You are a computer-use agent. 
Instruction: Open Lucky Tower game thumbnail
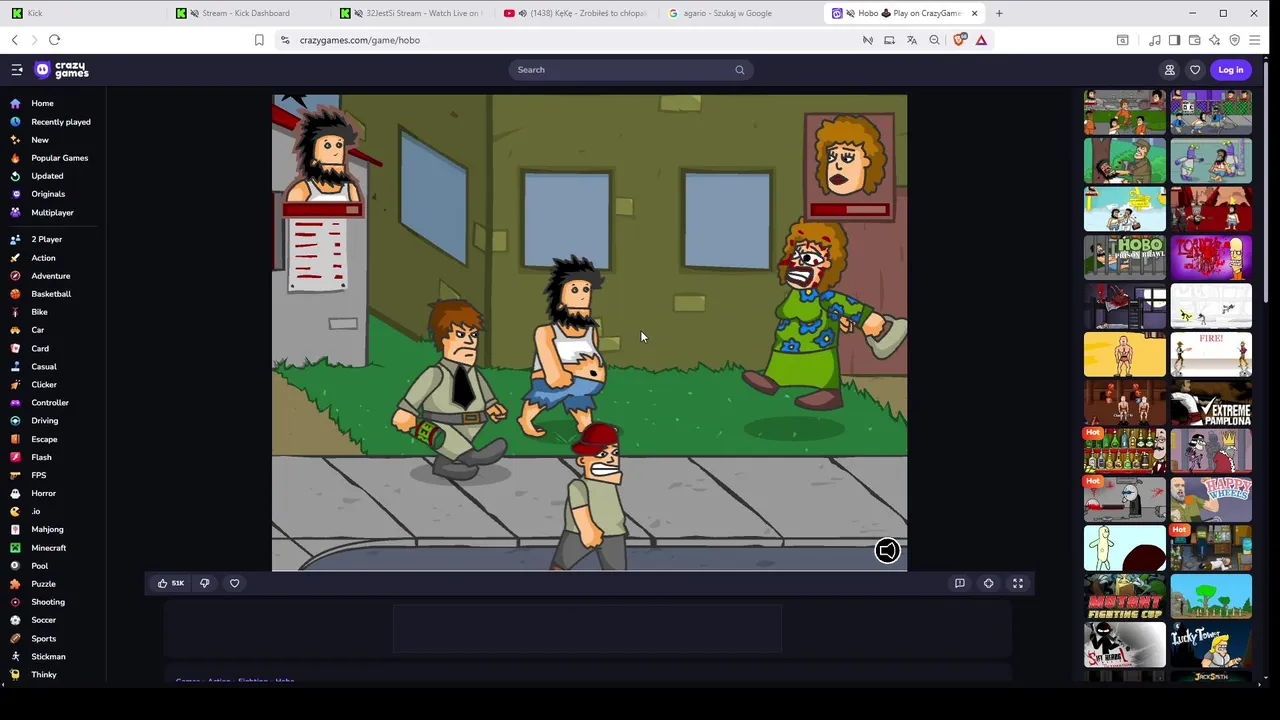tap(1211, 646)
